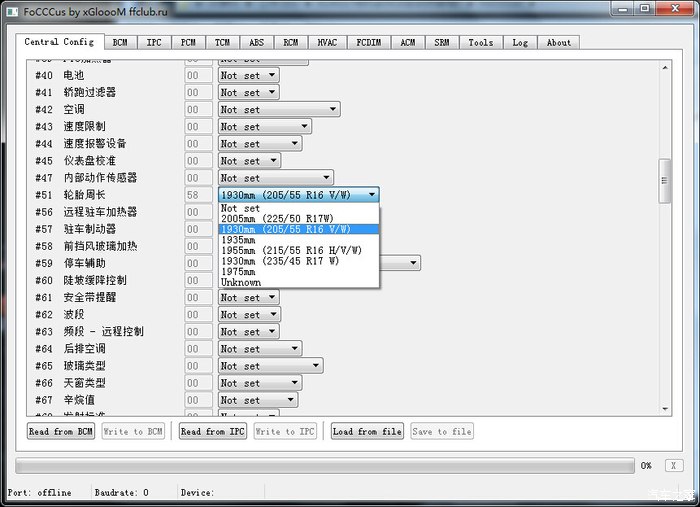This screenshot has width=700, height=507.
Task: Click the scrollbar up arrow
Action: pyautogui.click(x=663, y=67)
